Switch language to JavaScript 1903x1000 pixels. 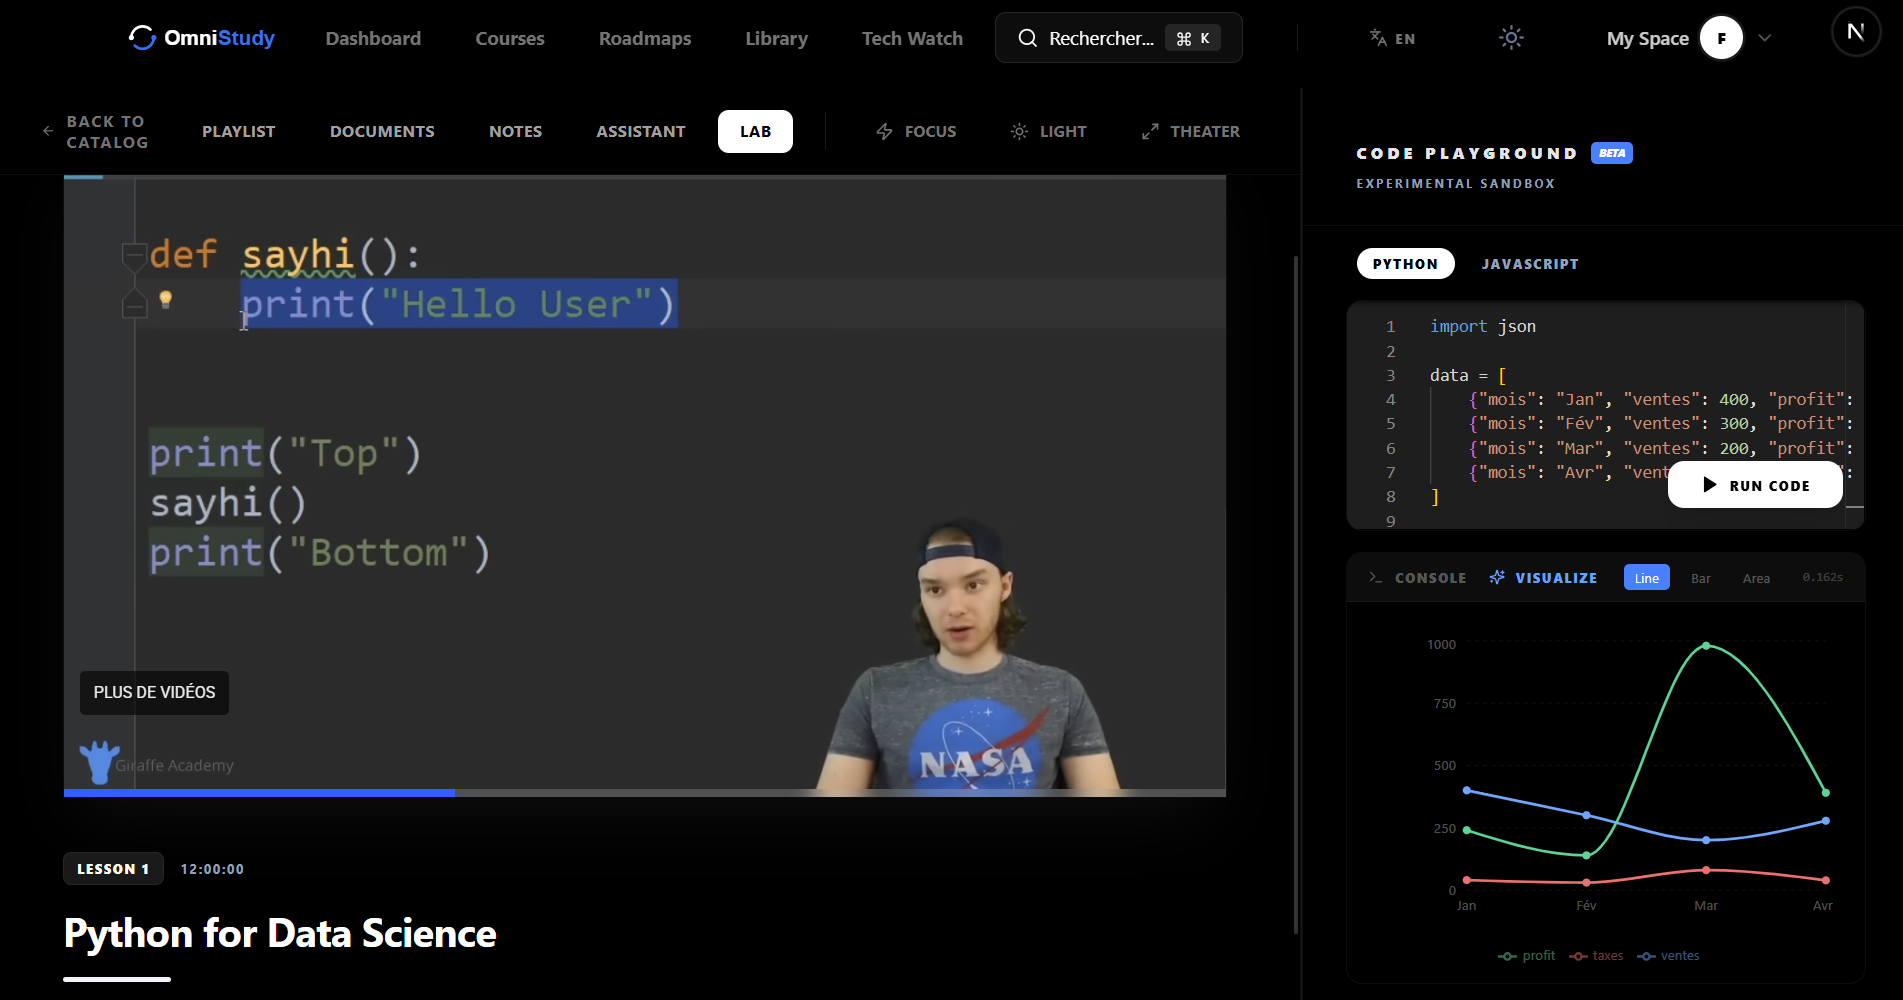[1529, 264]
